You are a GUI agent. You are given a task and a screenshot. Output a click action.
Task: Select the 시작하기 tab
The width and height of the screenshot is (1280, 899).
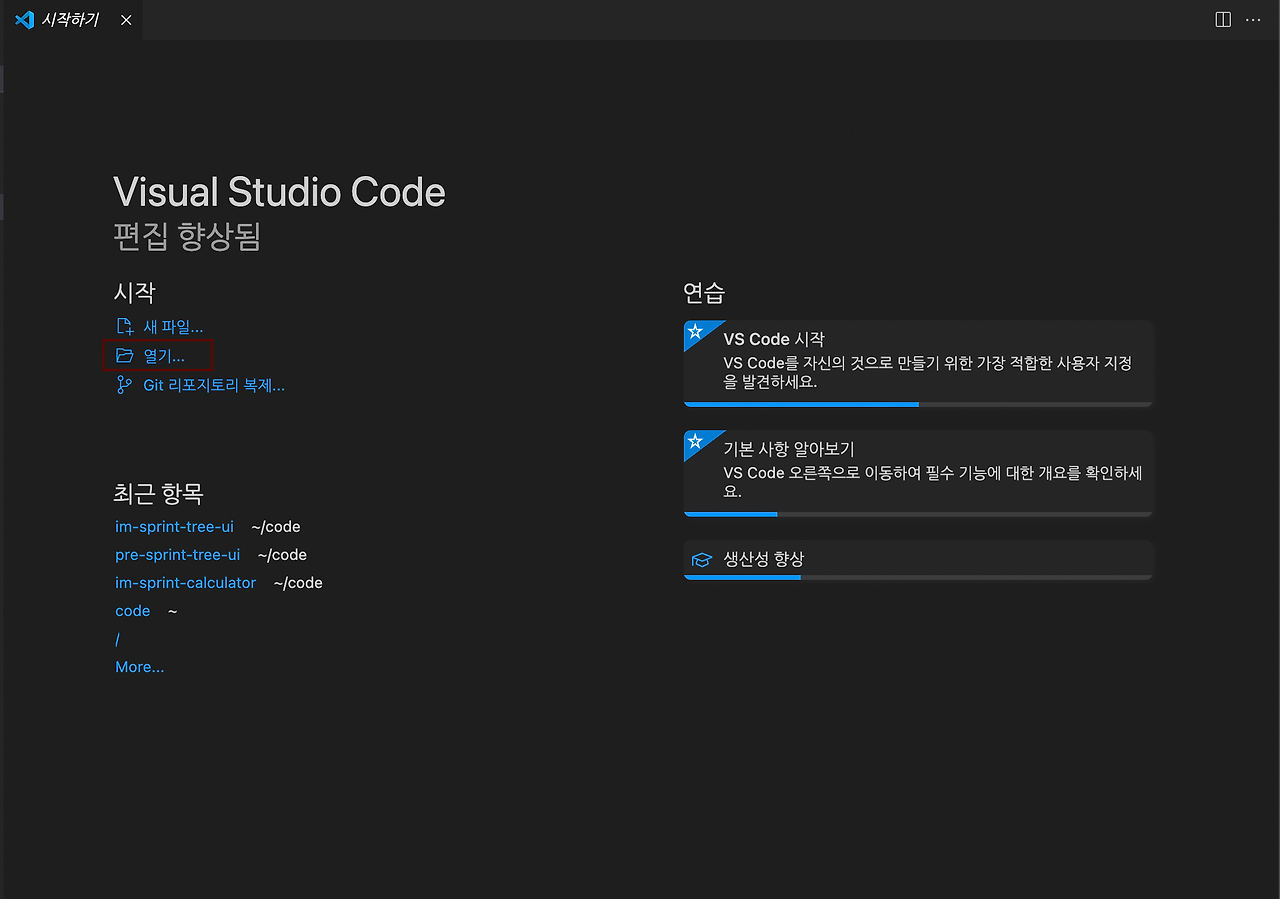click(72, 20)
